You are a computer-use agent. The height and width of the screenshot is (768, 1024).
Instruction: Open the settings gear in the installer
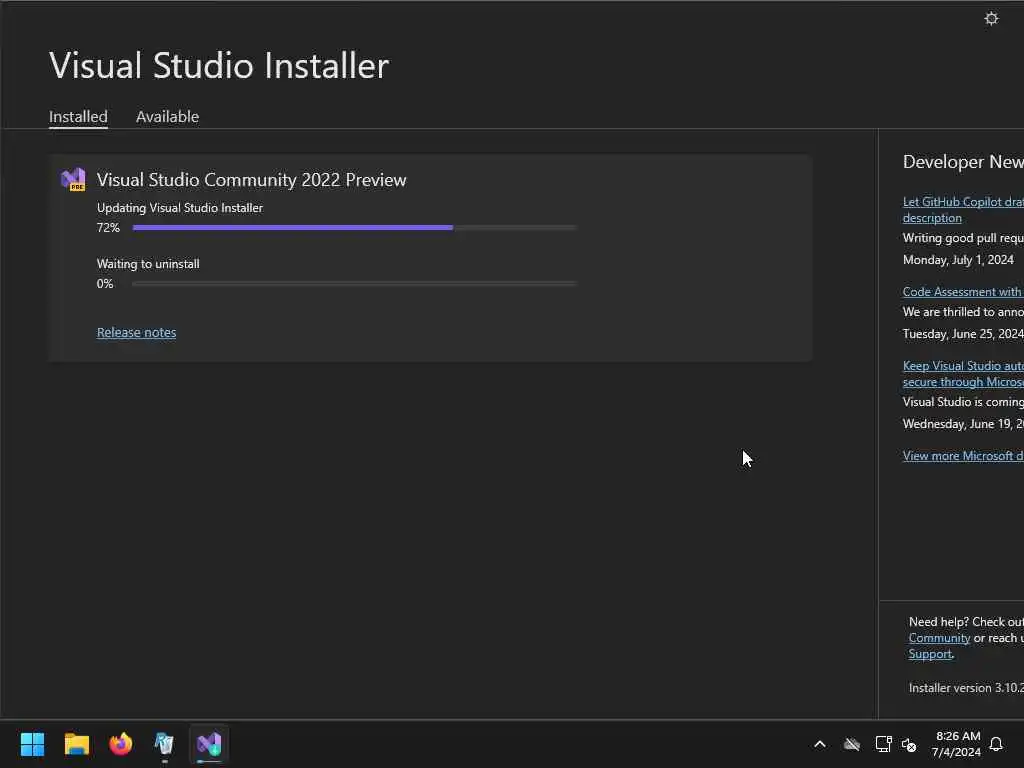pos(991,18)
